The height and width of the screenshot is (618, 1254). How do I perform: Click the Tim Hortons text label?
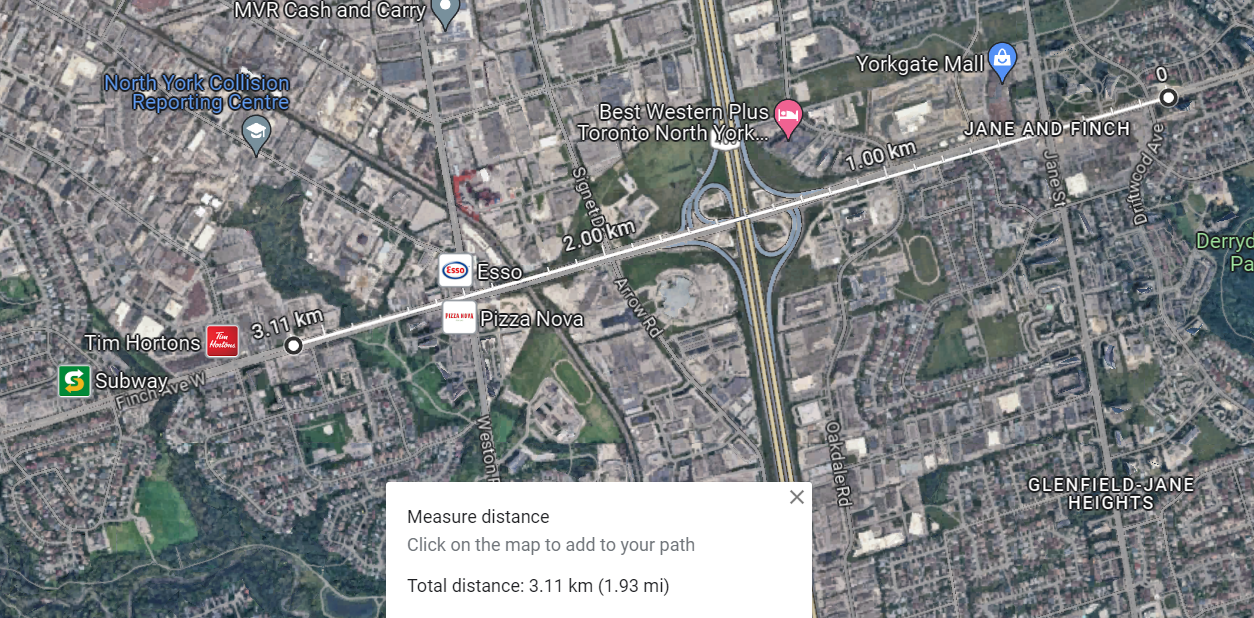142,343
